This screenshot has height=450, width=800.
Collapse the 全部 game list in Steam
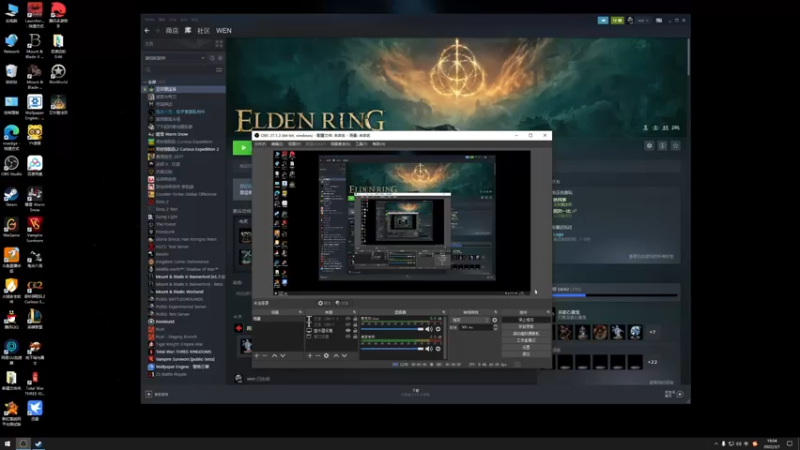[x=145, y=82]
